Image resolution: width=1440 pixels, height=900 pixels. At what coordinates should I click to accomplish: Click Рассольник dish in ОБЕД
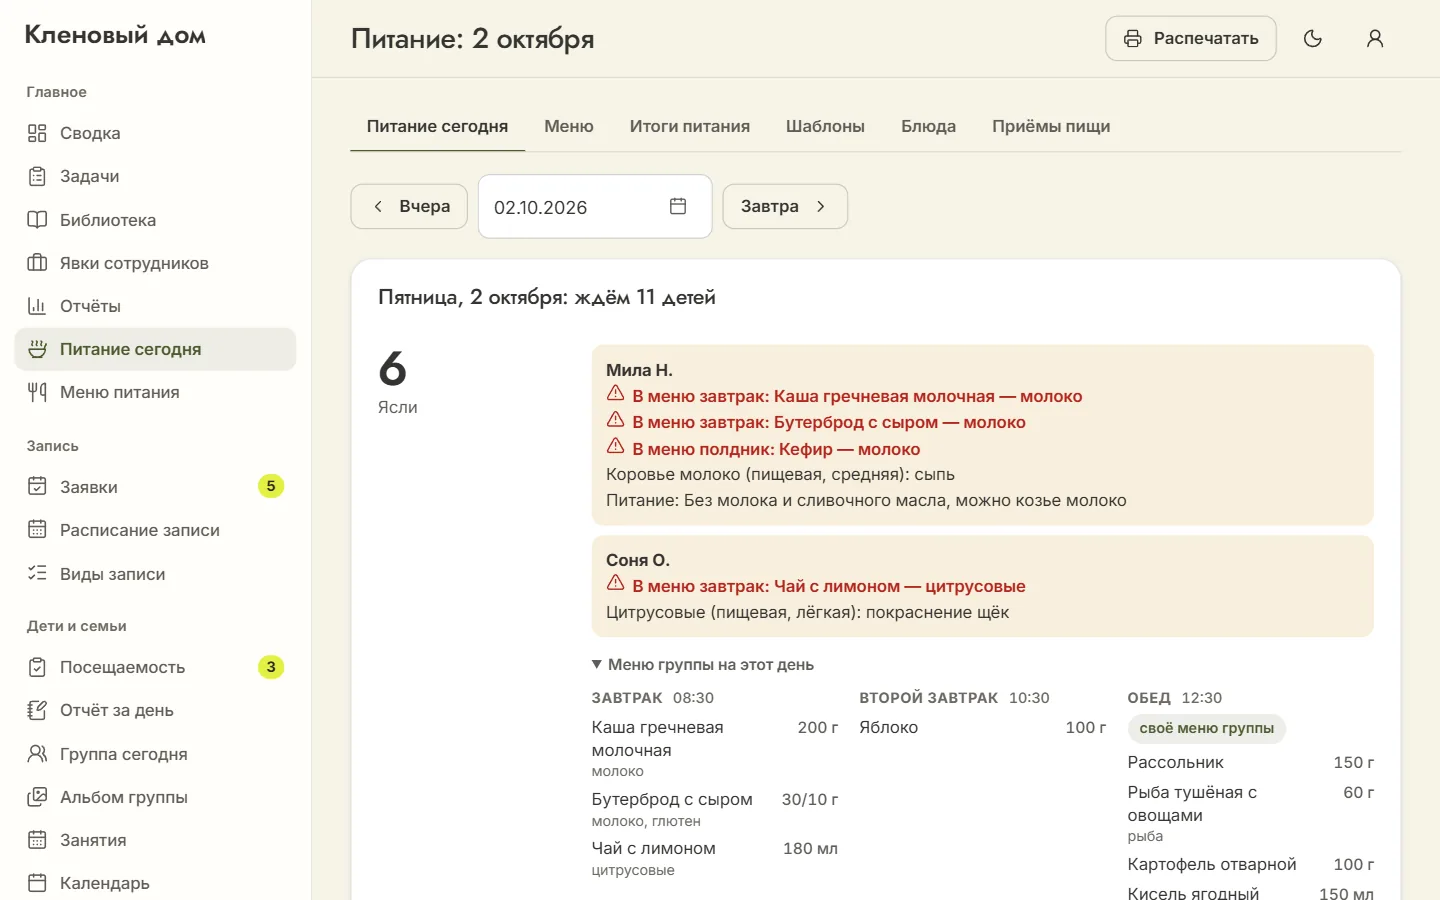(1175, 762)
